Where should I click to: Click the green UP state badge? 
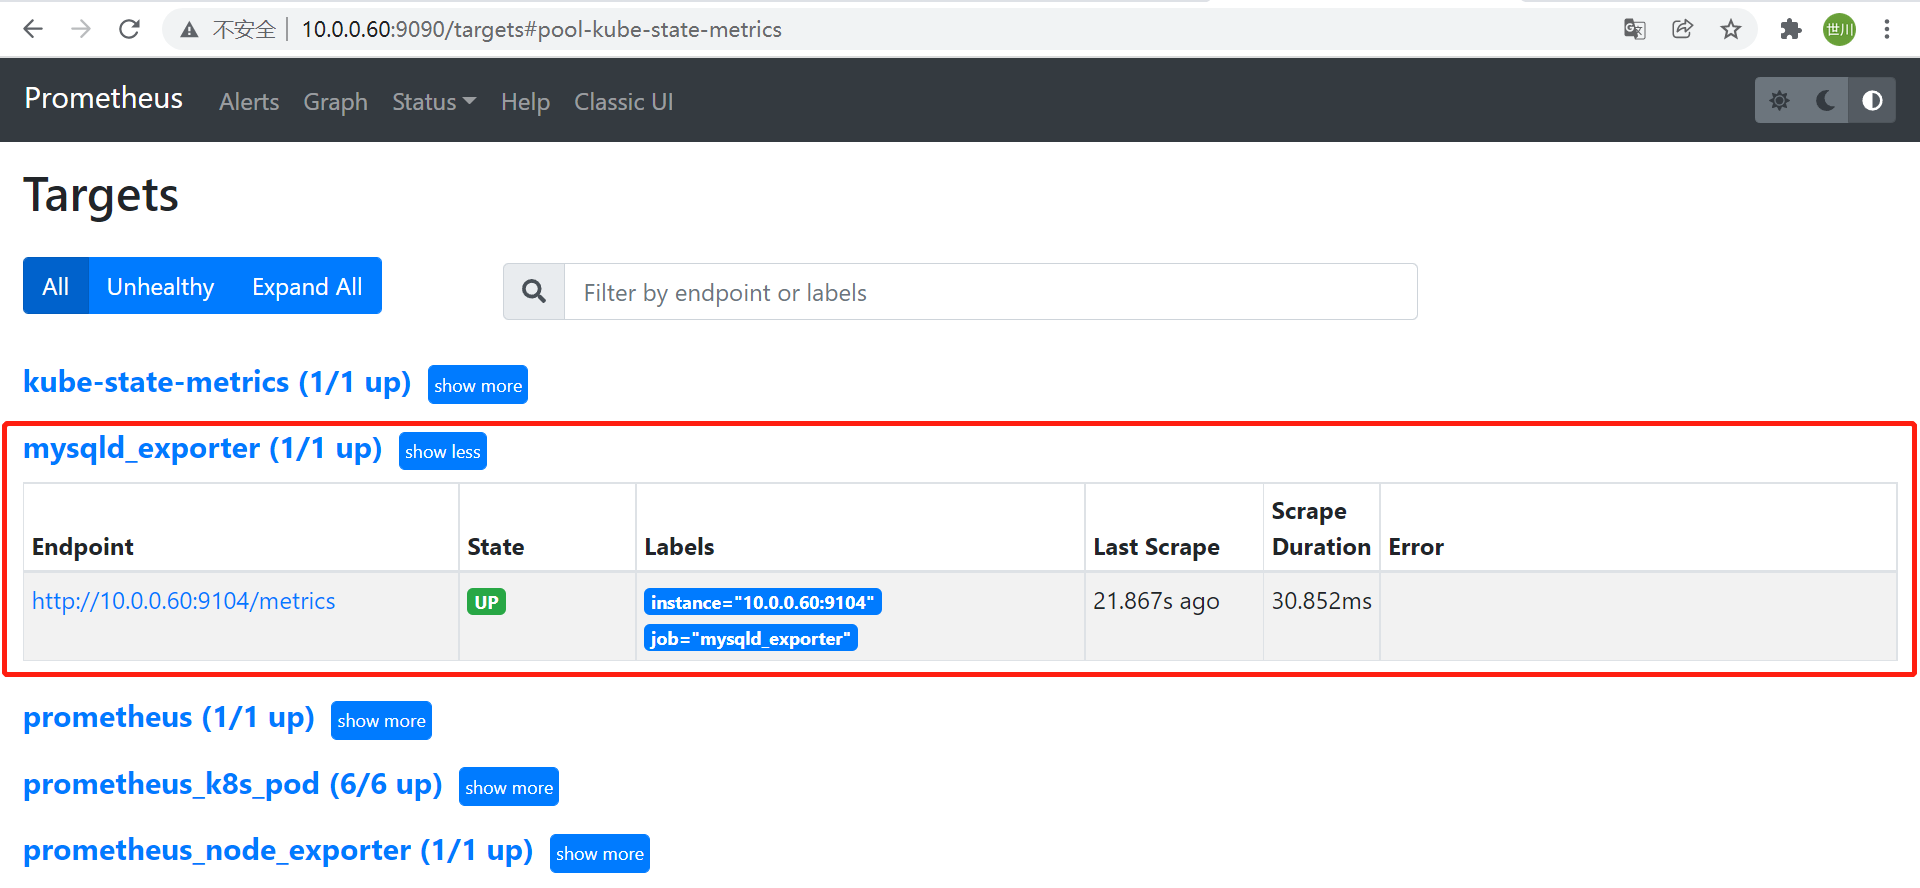click(x=486, y=602)
